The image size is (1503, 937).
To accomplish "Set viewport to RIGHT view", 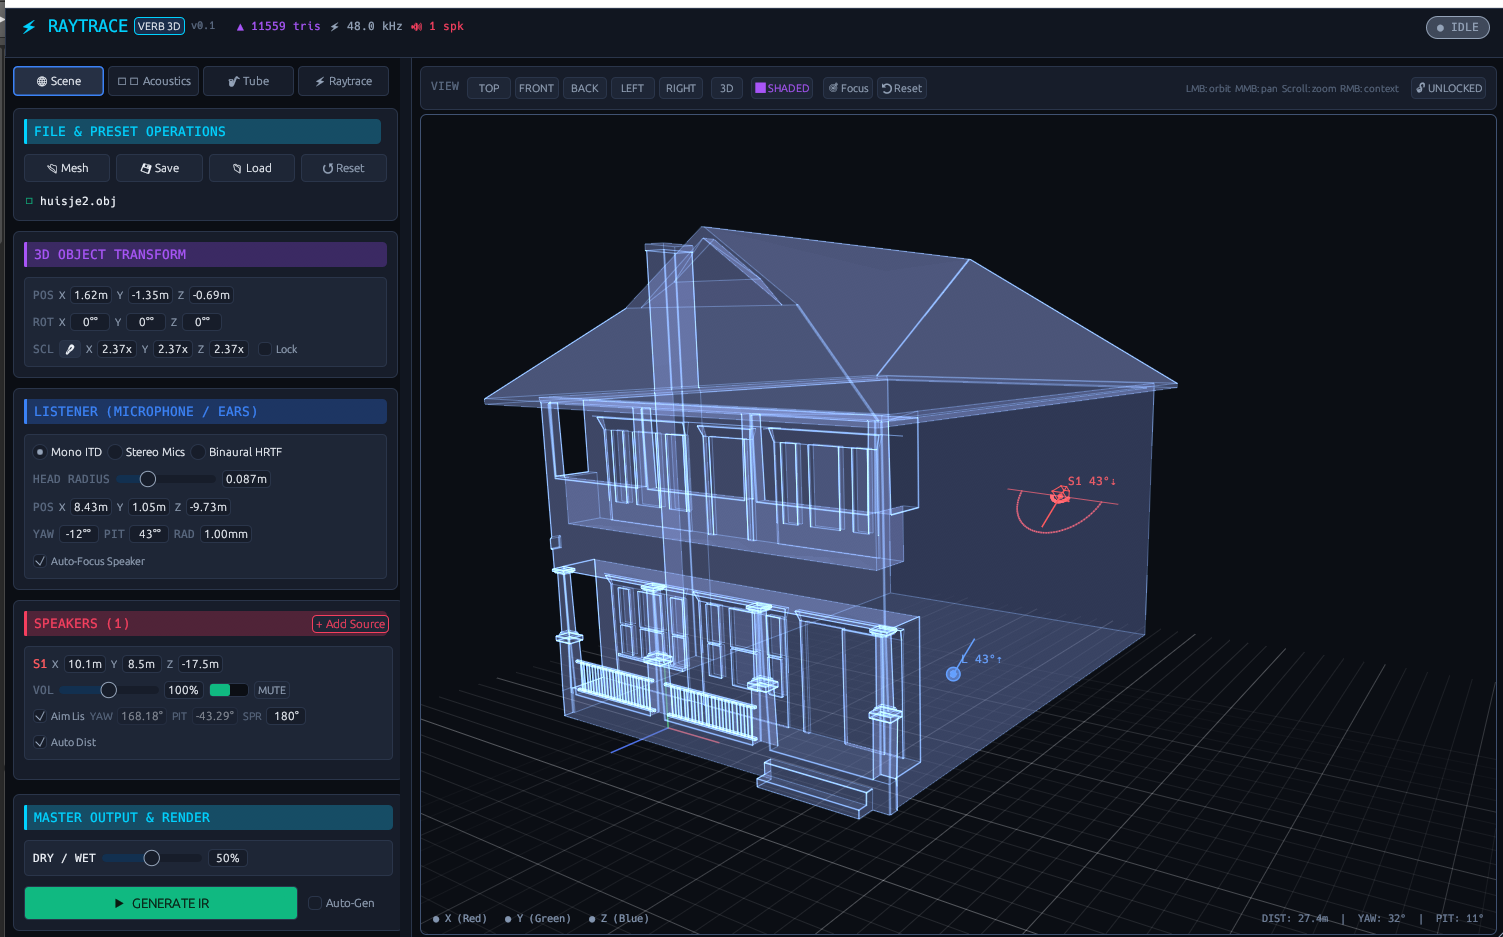I will [681, 88].
